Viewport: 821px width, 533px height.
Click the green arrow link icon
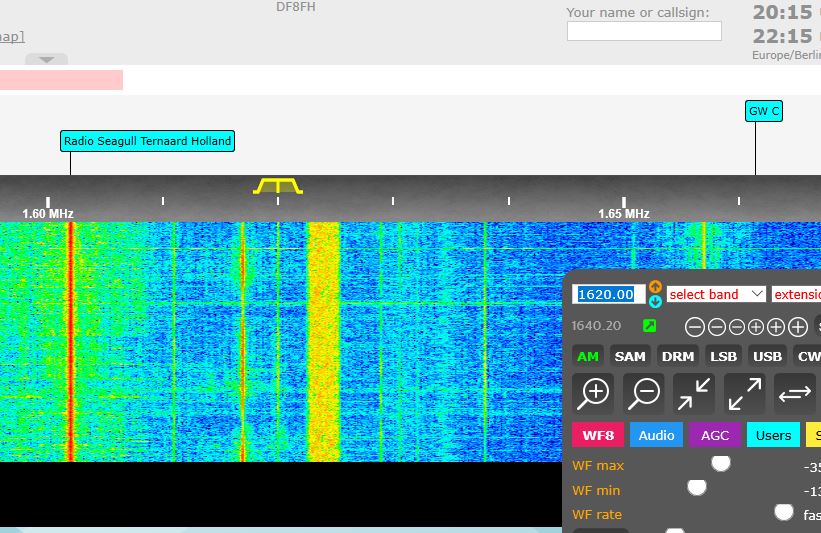click(649, 326)
